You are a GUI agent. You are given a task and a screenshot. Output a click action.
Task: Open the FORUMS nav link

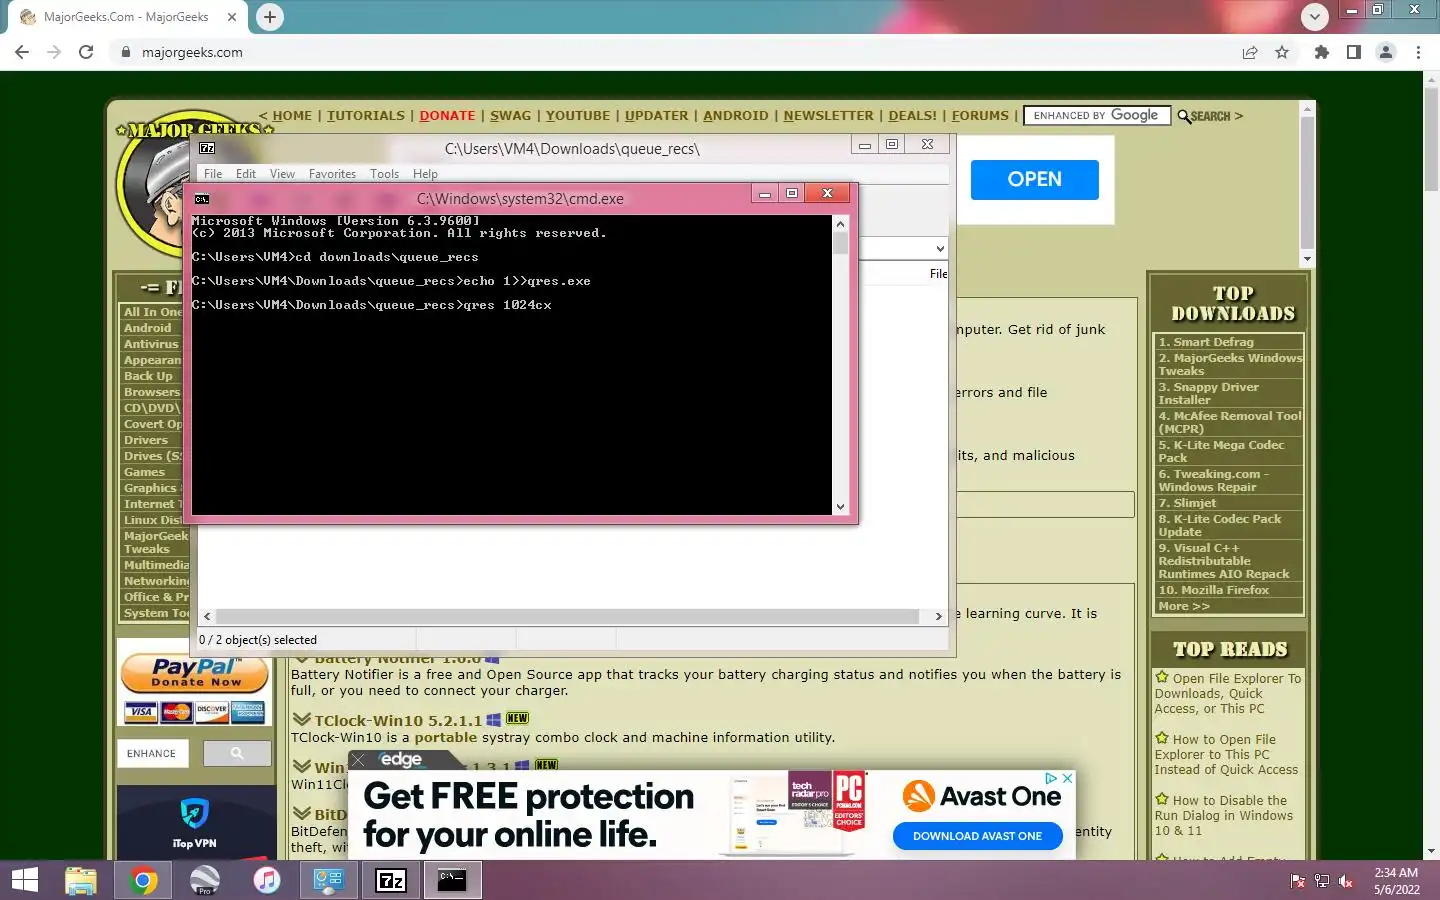(980, 116)
